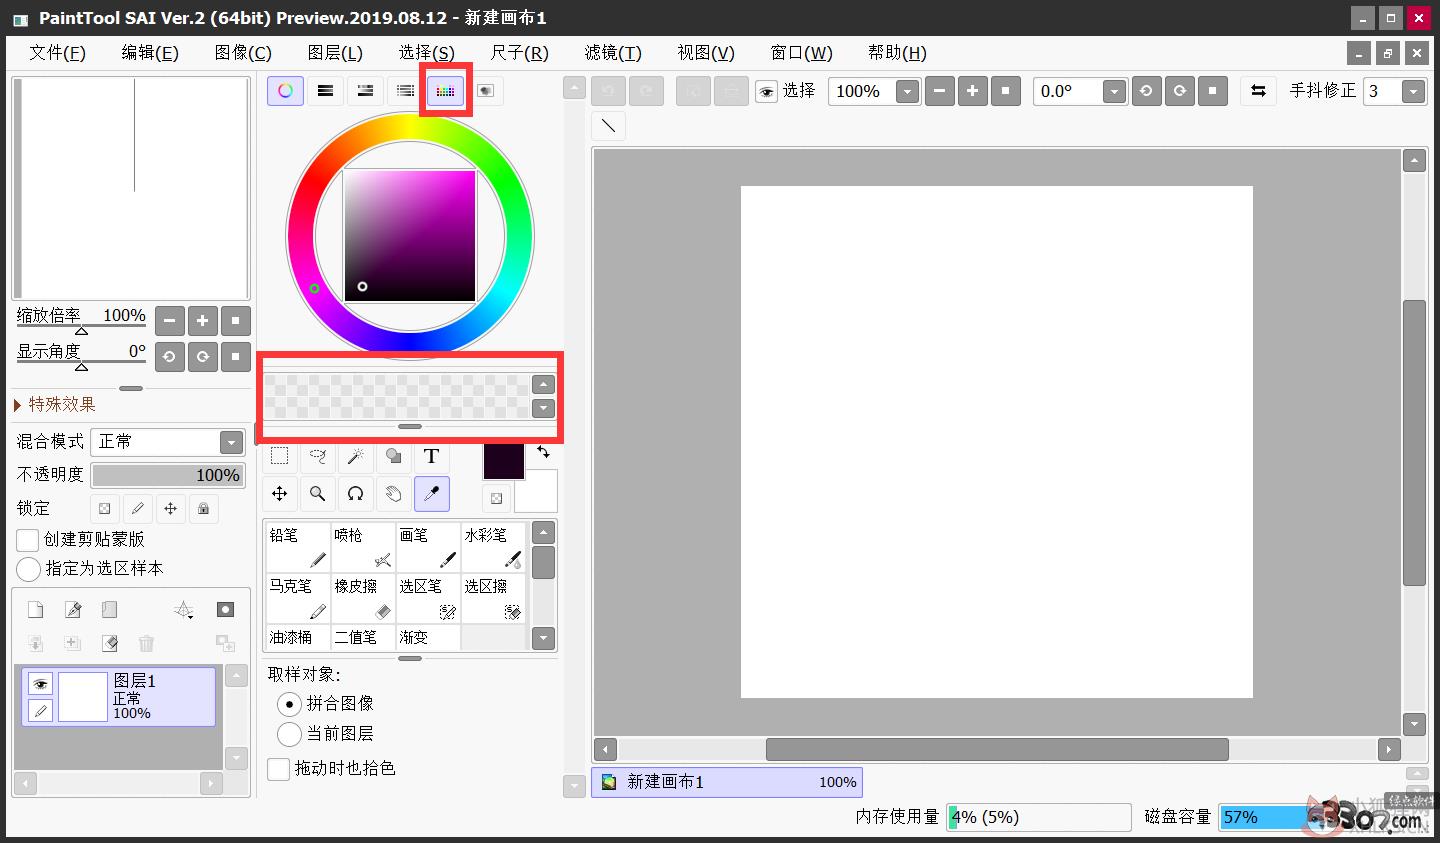Toggle the color wheel panel

click(285, 91)
